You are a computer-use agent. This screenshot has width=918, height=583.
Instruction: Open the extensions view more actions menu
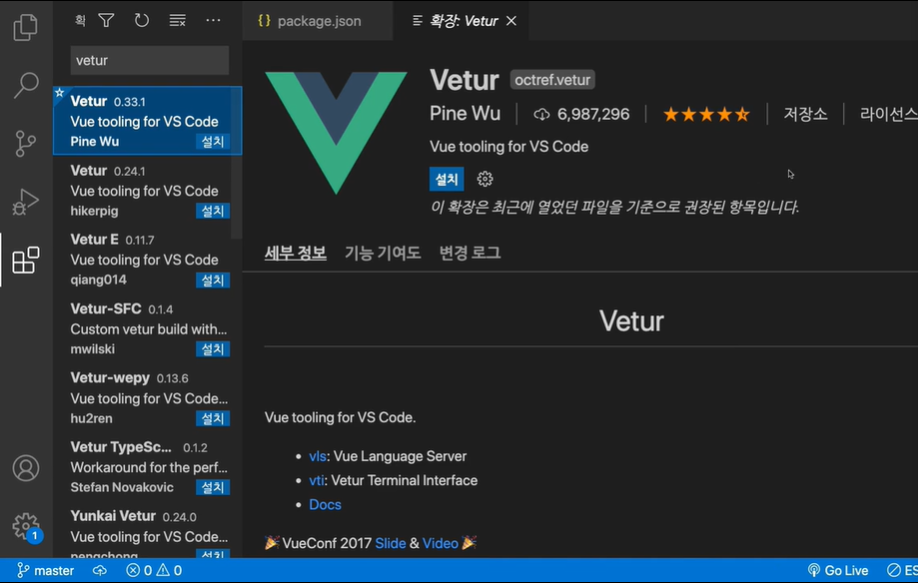point(213,20)
